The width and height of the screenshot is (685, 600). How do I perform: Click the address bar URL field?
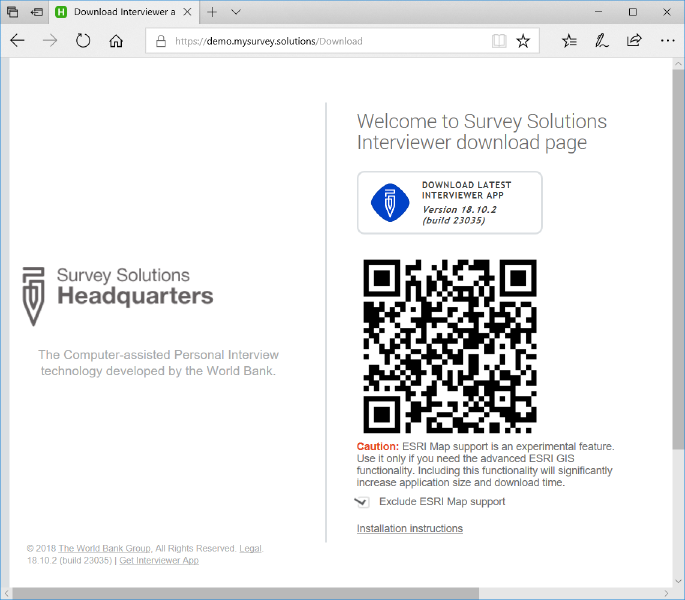click(320, 41)
